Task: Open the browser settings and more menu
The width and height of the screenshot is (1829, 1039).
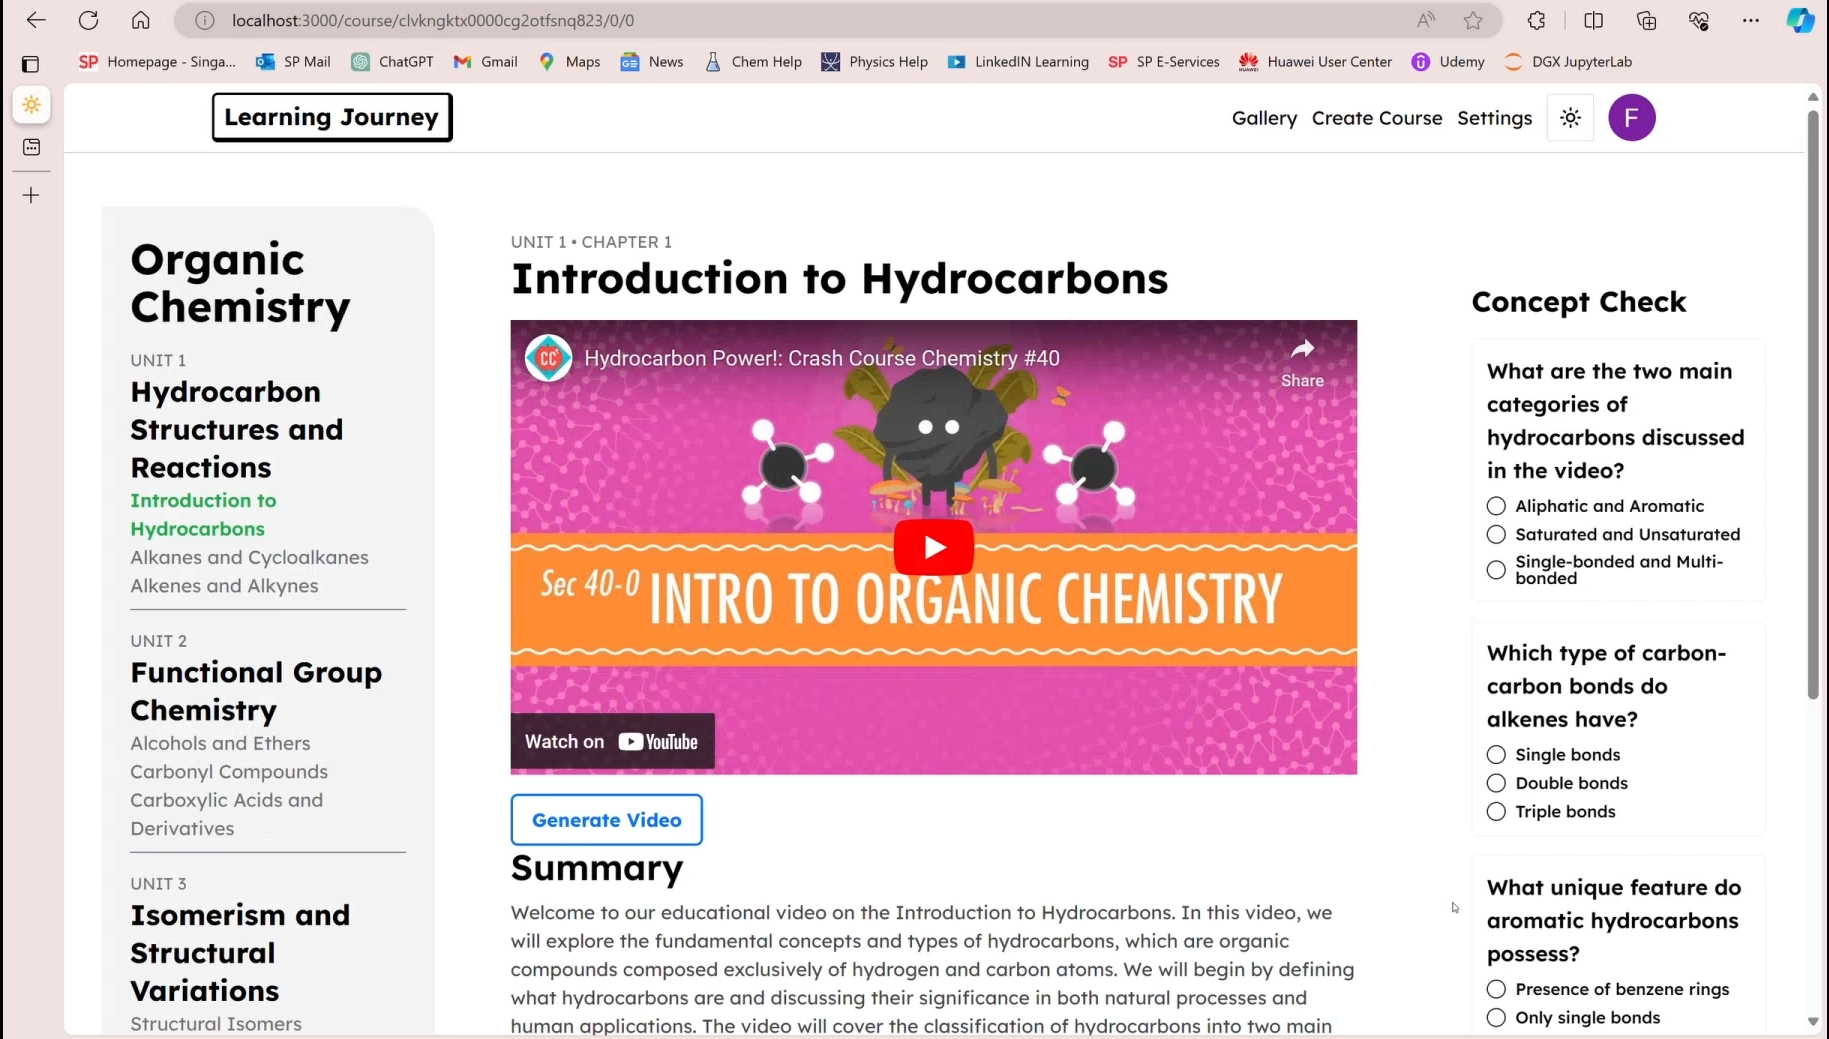Action: click(x=1750, y=20)
